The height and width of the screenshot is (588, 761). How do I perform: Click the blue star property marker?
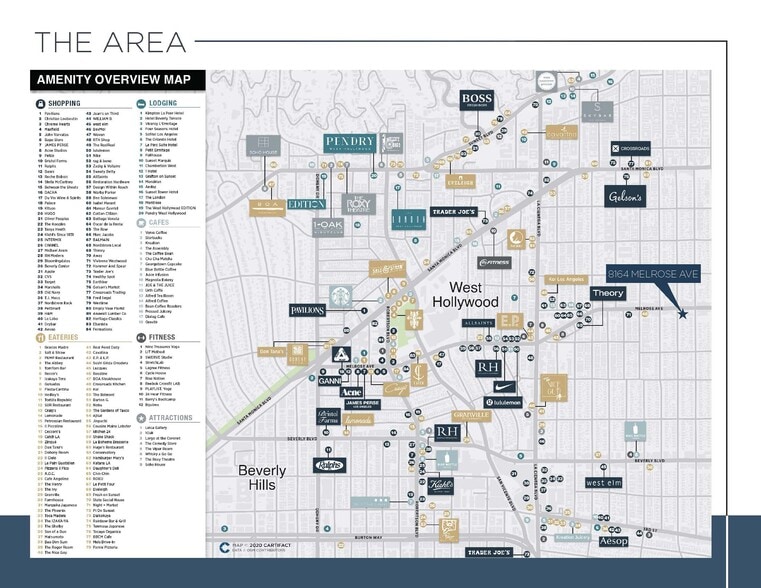pos(683,313)
